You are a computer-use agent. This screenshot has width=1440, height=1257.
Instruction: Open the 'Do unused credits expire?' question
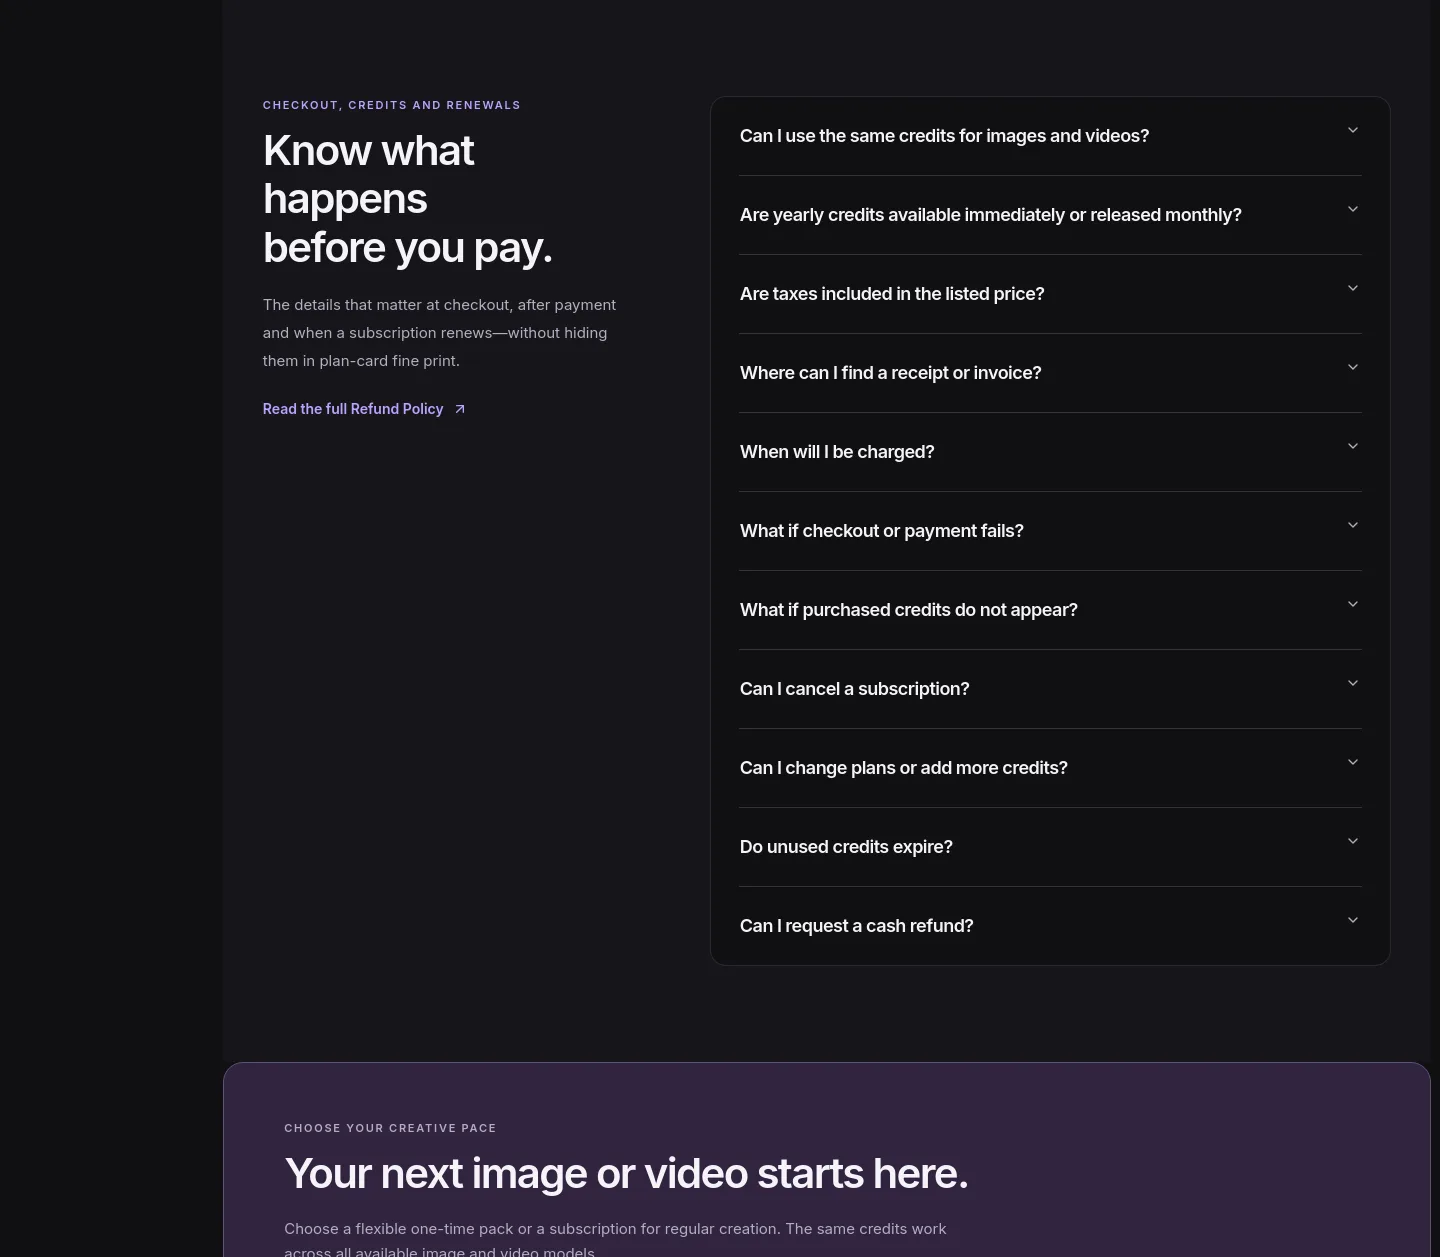coord(1050,847)
